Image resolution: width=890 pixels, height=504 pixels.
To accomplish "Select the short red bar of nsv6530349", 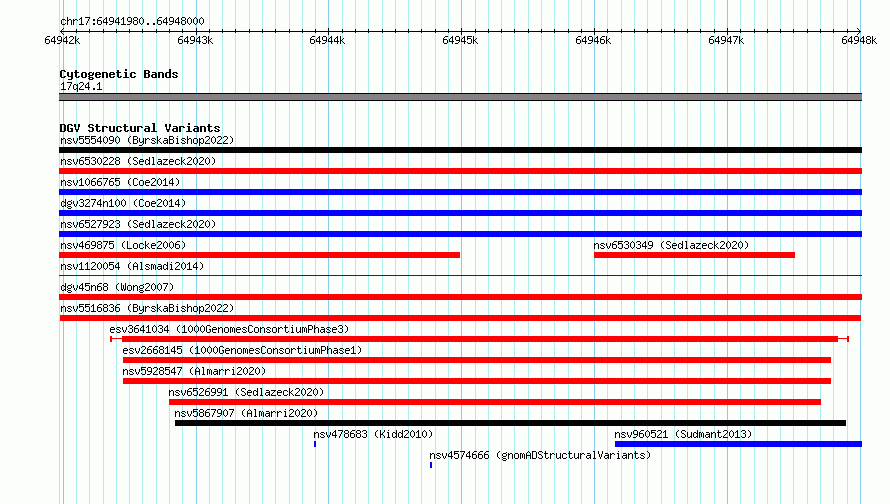I will point(694,255).
